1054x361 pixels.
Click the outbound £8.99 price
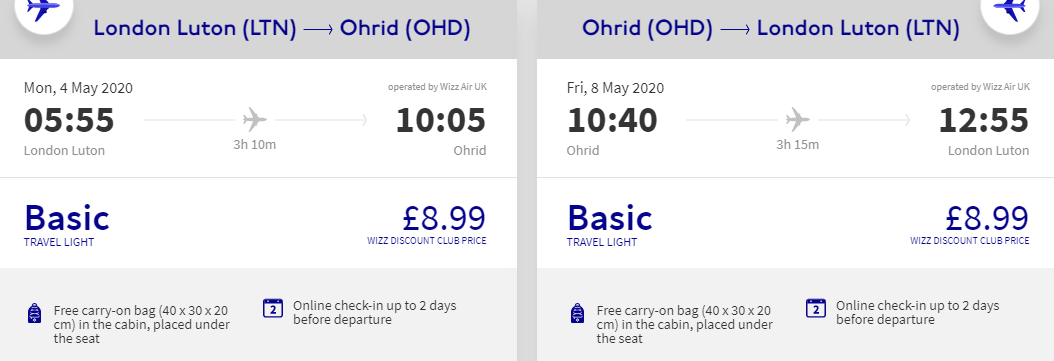(x=444, y=218)
